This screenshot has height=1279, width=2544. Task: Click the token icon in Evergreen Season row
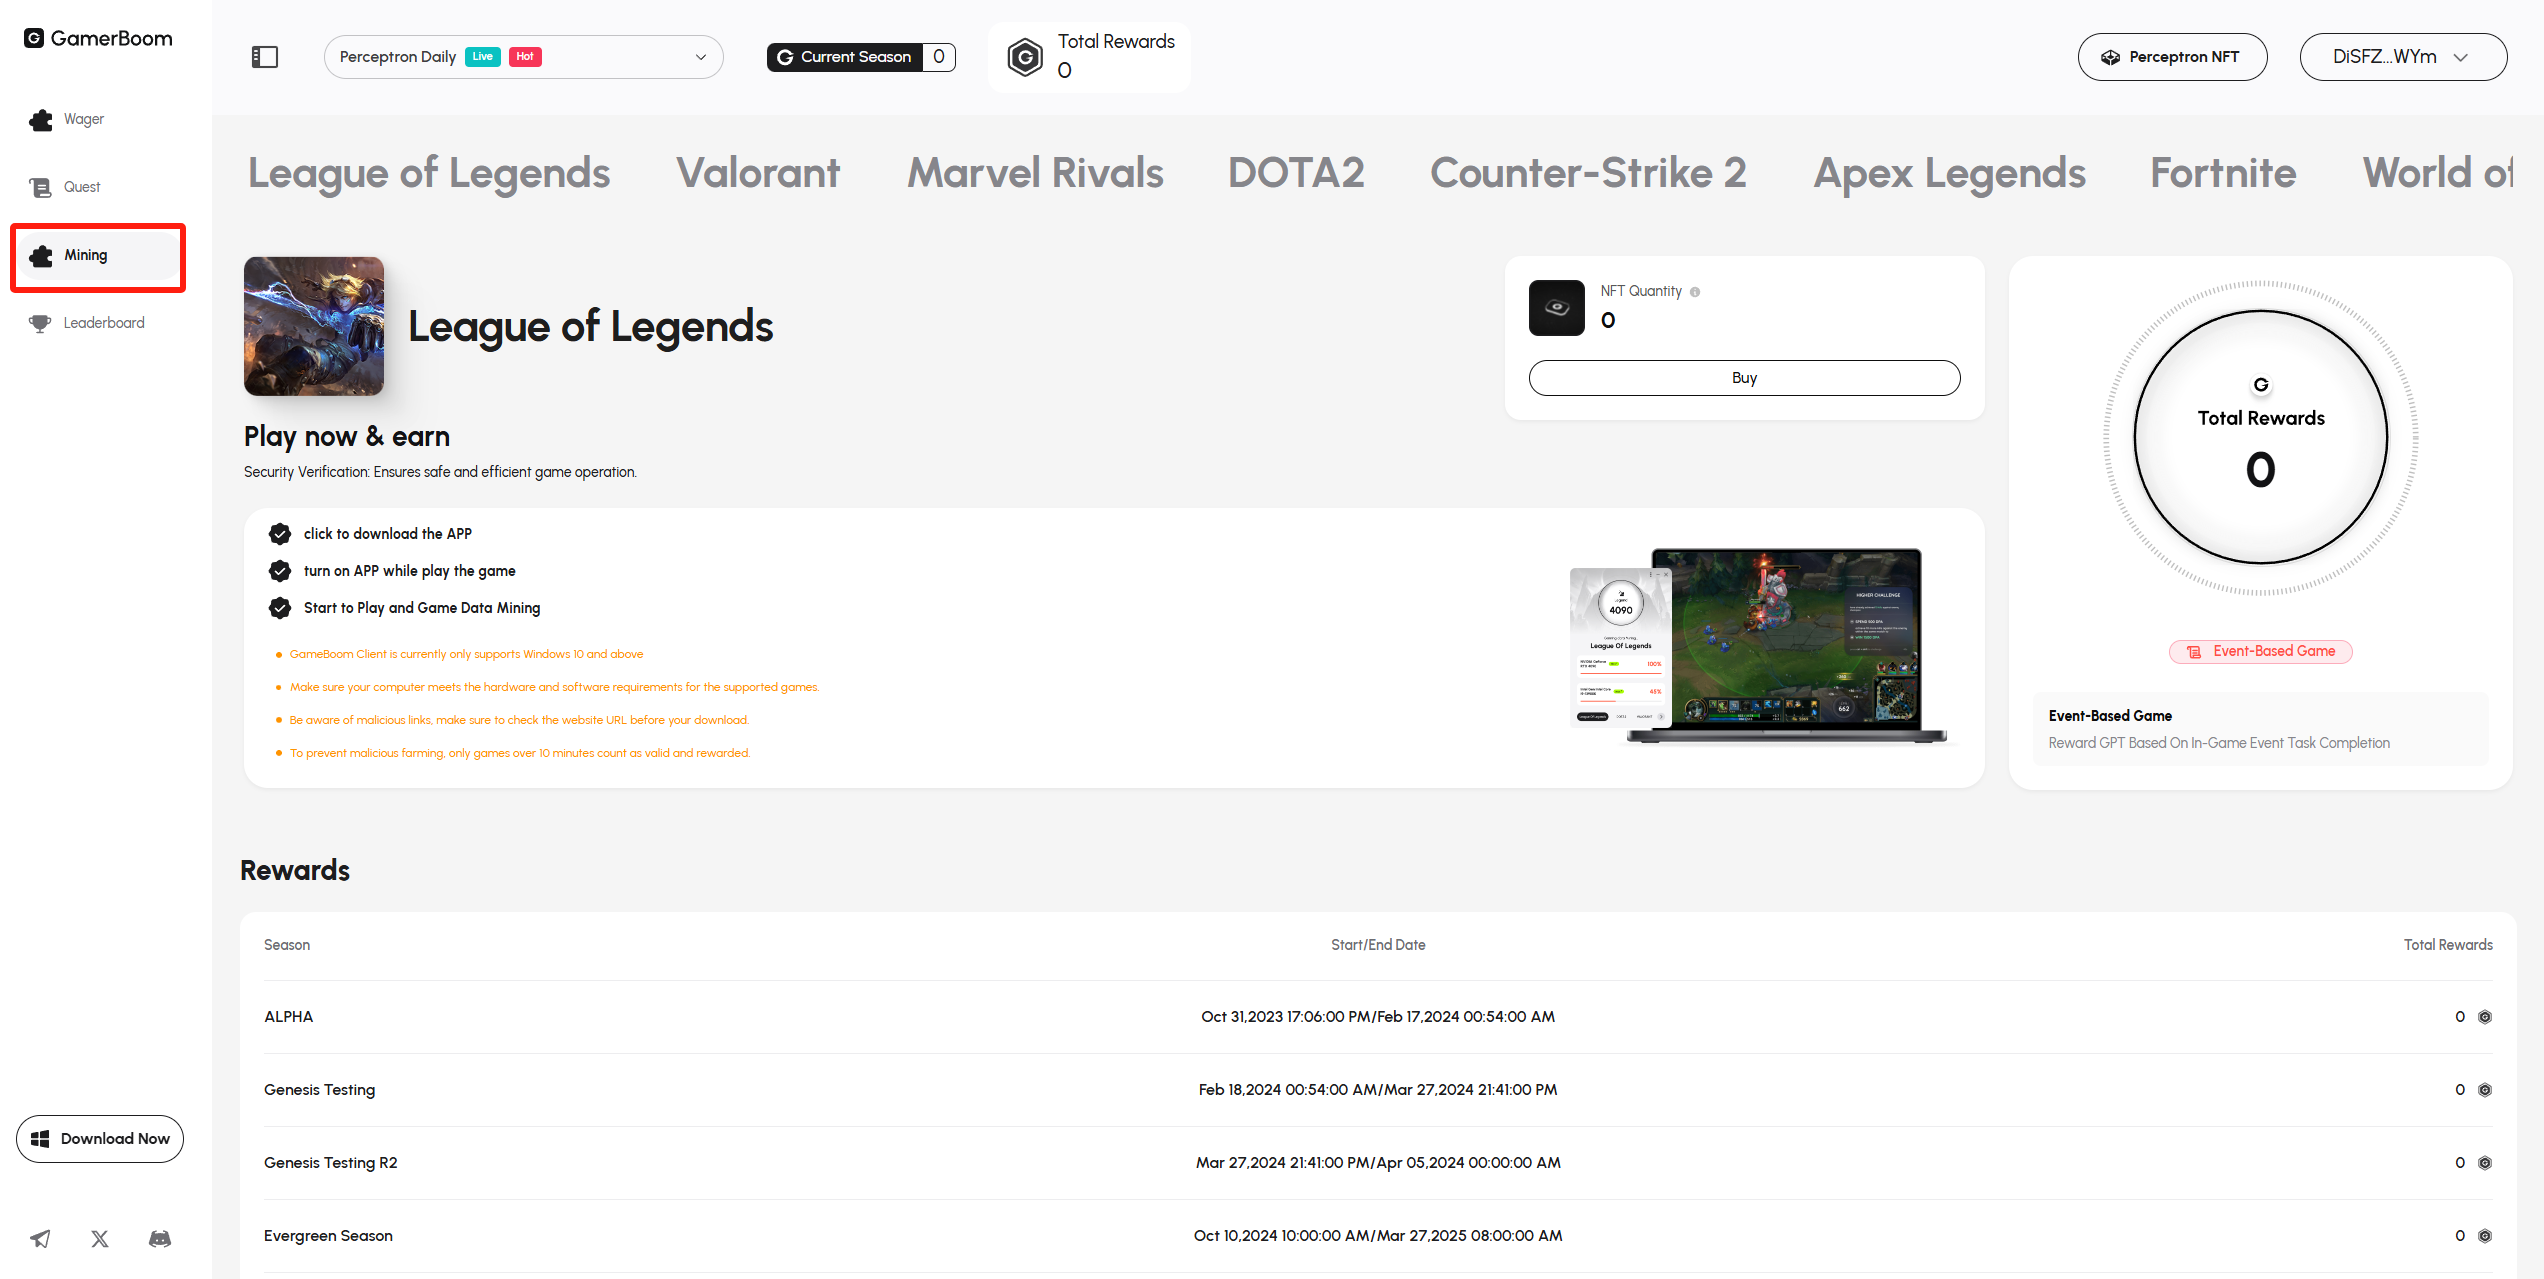tap(2485, 1236)
